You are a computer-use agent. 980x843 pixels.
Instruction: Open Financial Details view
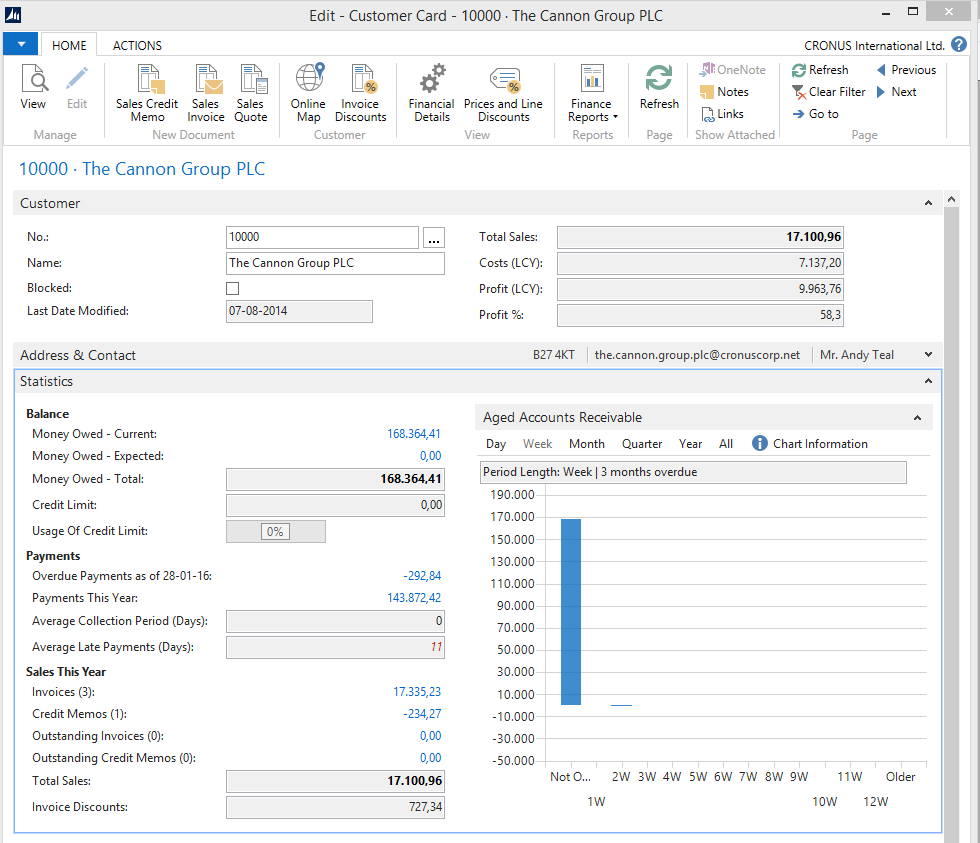(431, 94)
